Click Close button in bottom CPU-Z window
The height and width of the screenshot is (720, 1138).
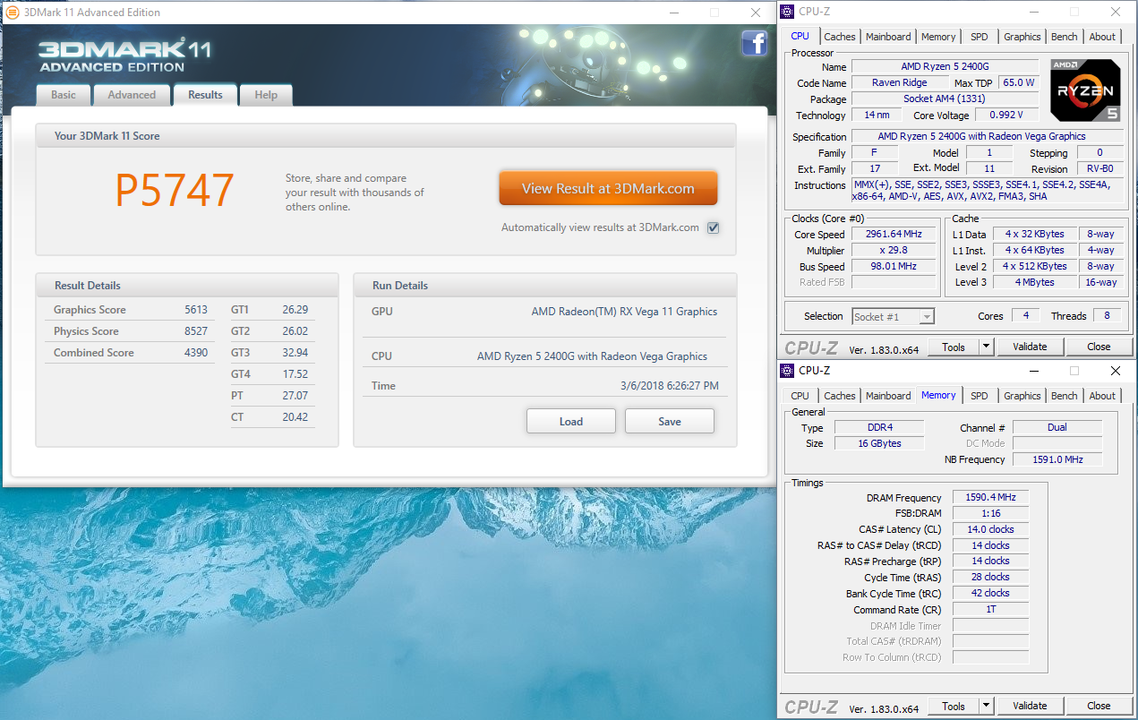1098,705
